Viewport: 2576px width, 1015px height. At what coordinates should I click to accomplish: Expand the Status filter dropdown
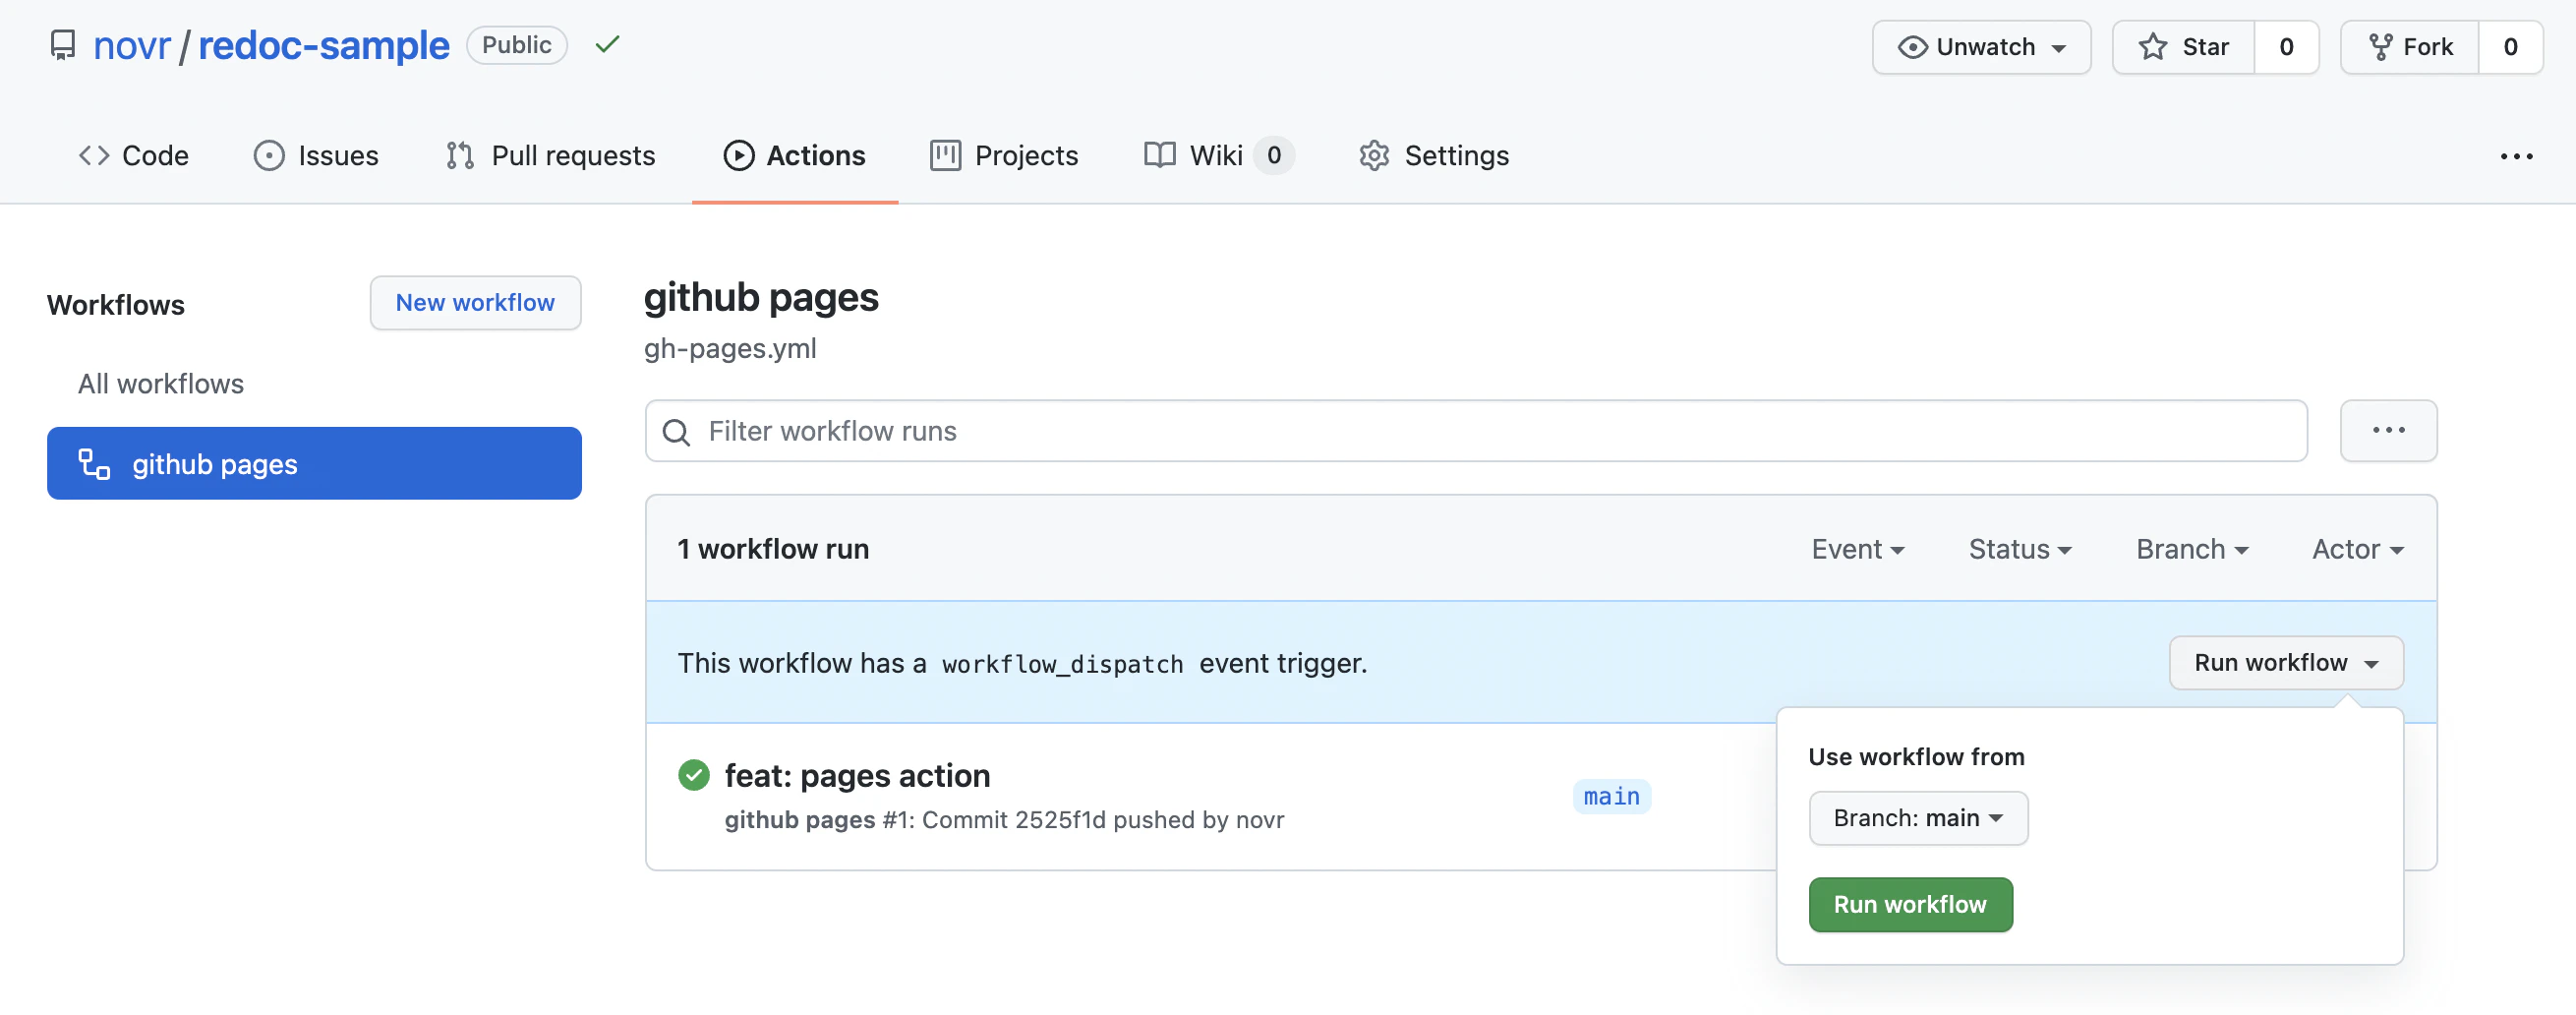coord(2020,550)
